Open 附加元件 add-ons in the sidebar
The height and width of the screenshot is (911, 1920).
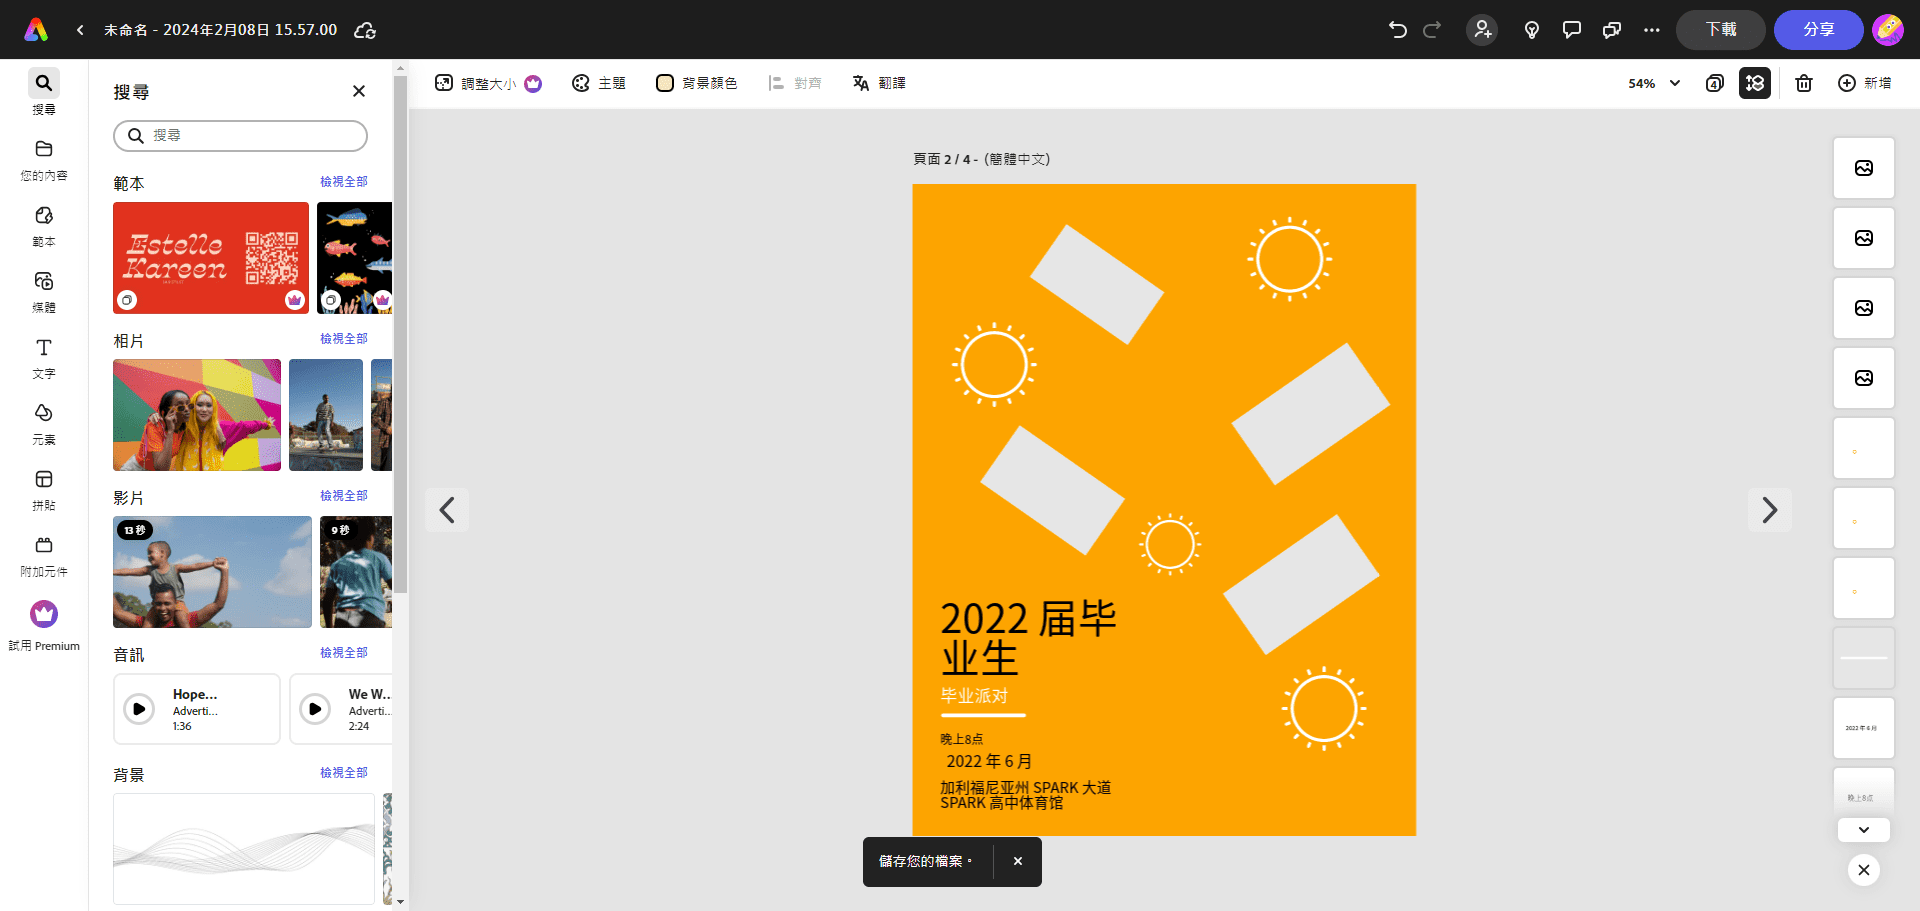[x=44, y=556]
